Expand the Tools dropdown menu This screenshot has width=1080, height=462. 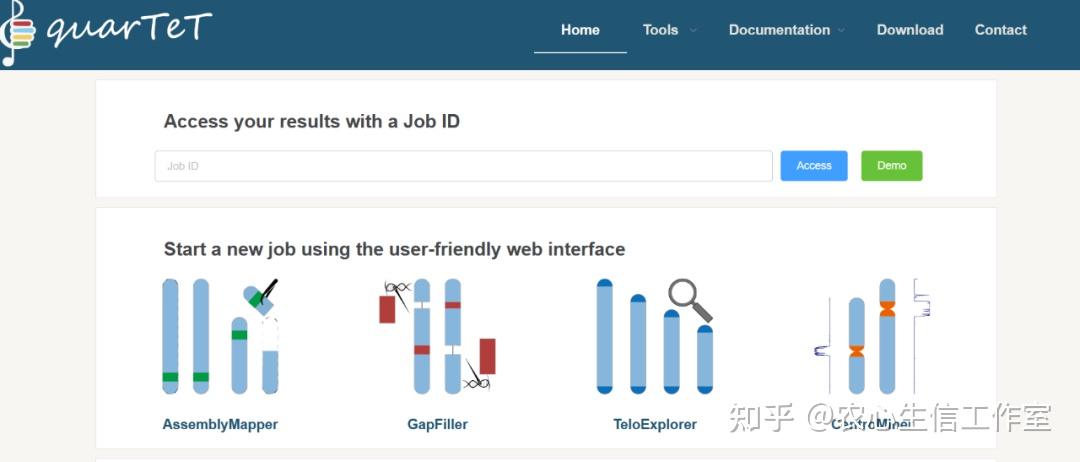click(x=669, y=30)
